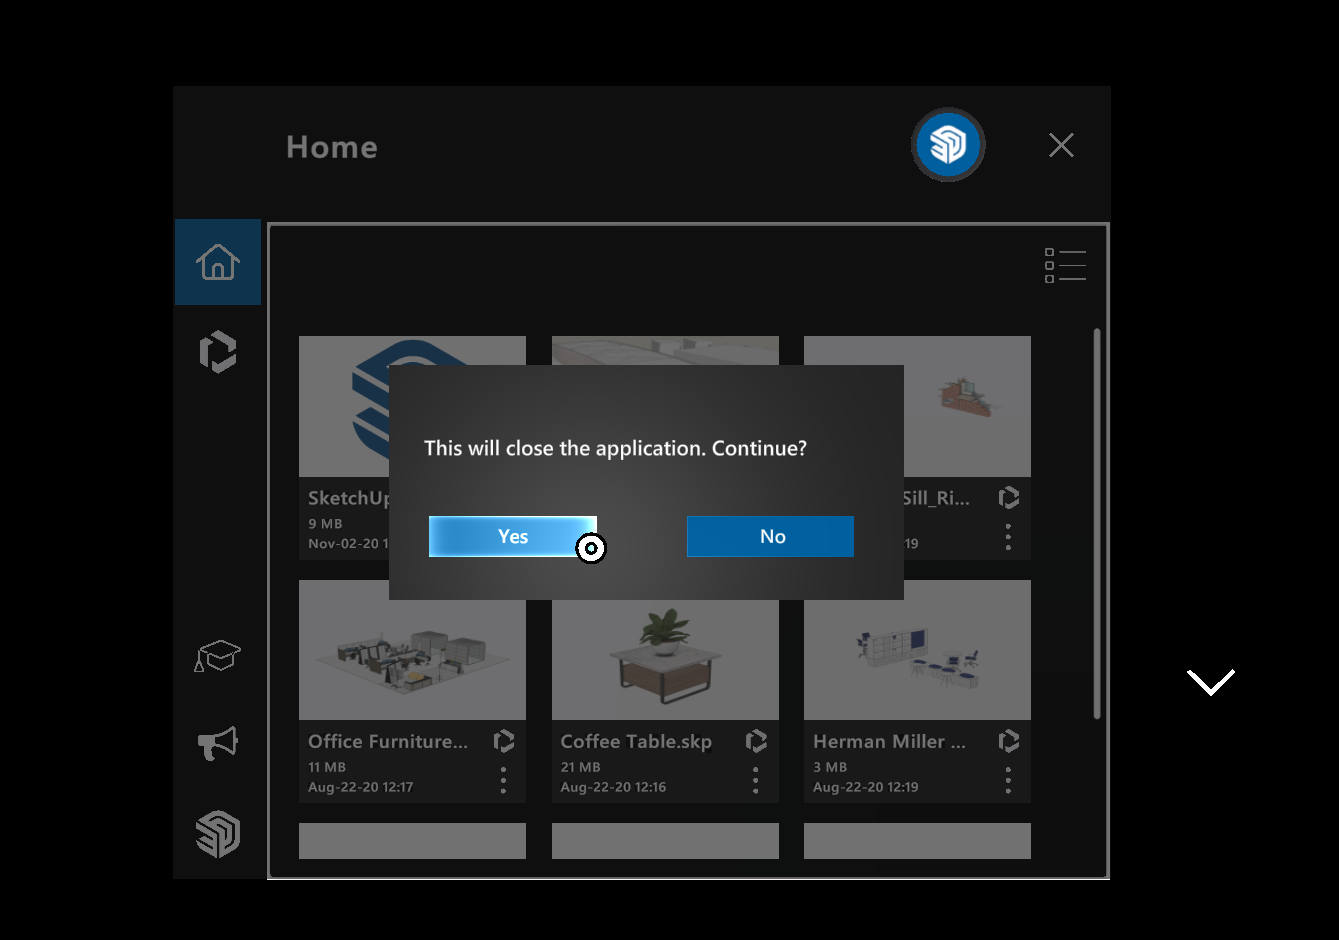Open options menu for Coffee Table.skp

tap(756, 780)
